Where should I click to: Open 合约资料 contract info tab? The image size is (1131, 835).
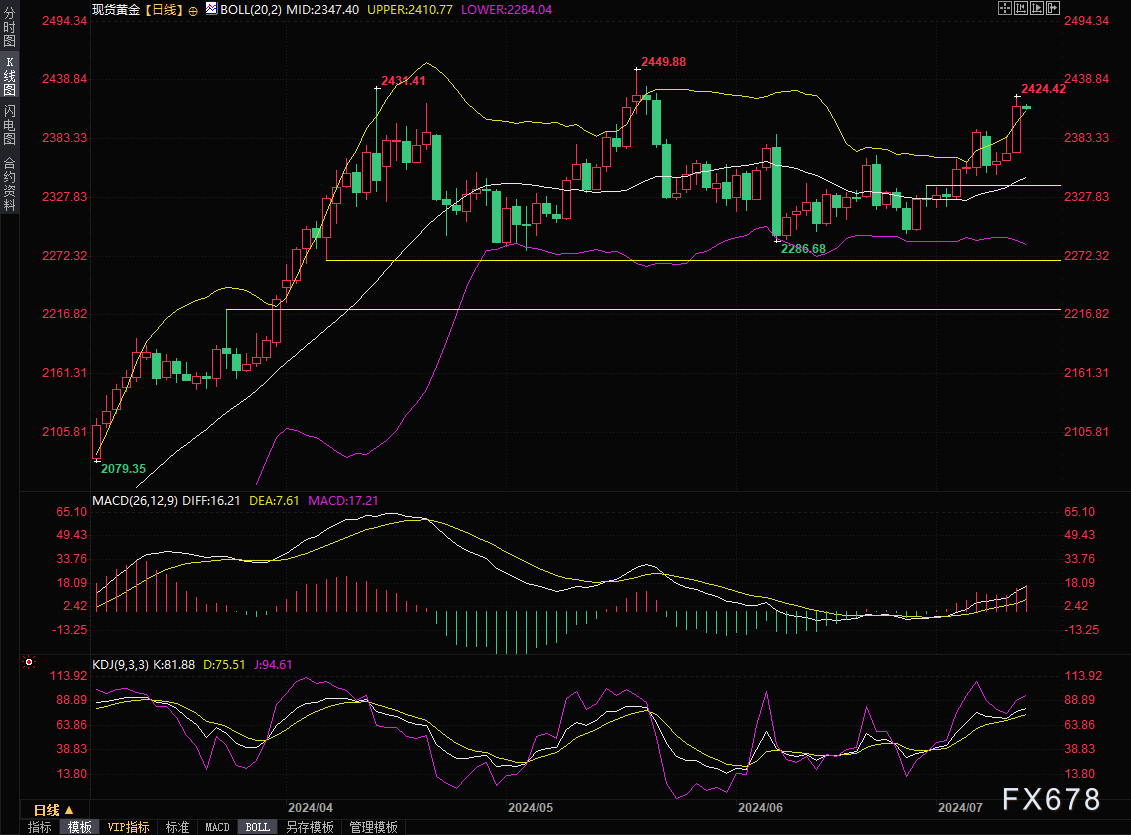click(x=9, y=183)
